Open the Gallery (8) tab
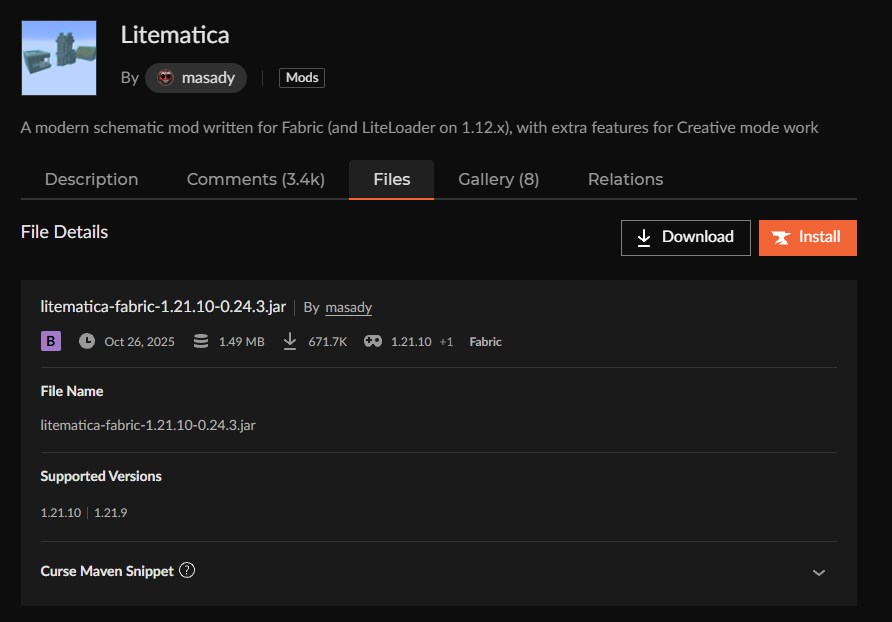This screenshot has height=622, width=892. (x=498, y=180)
